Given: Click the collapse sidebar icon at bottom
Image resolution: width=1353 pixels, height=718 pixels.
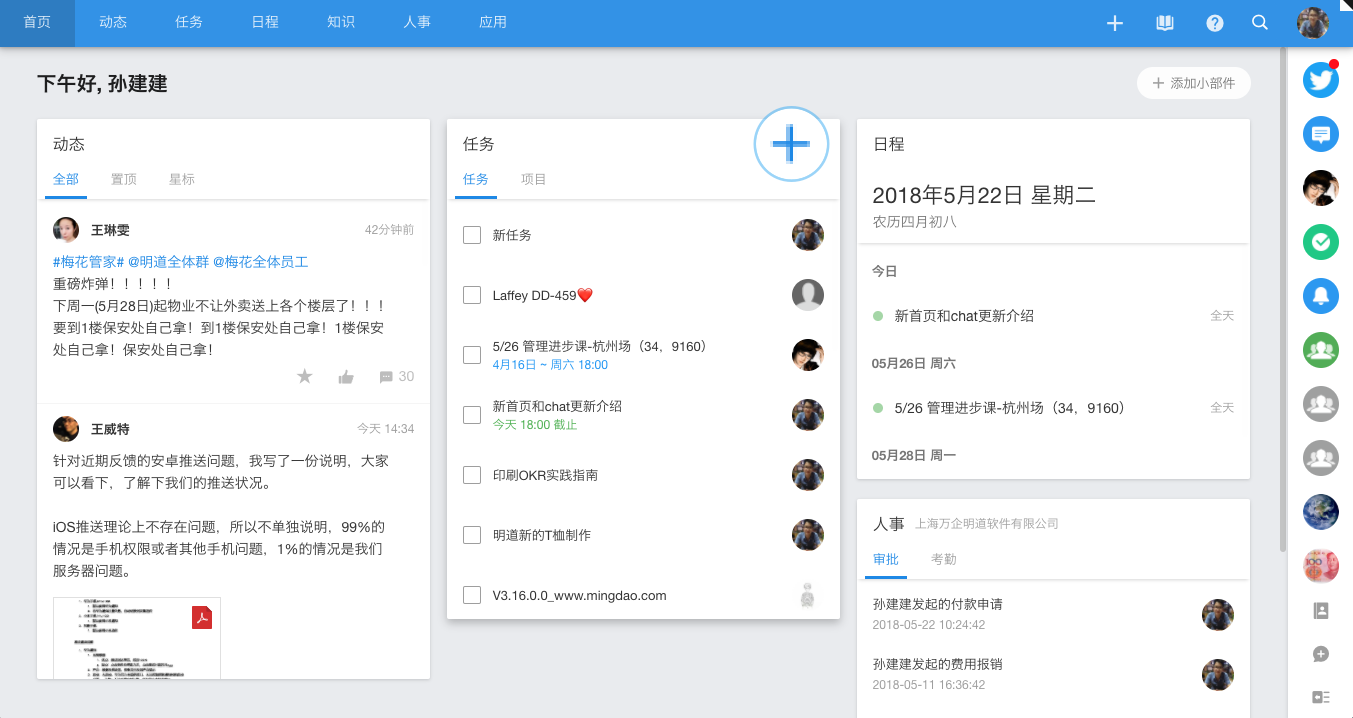Looking at the screenshot, I should [1320, 697].
